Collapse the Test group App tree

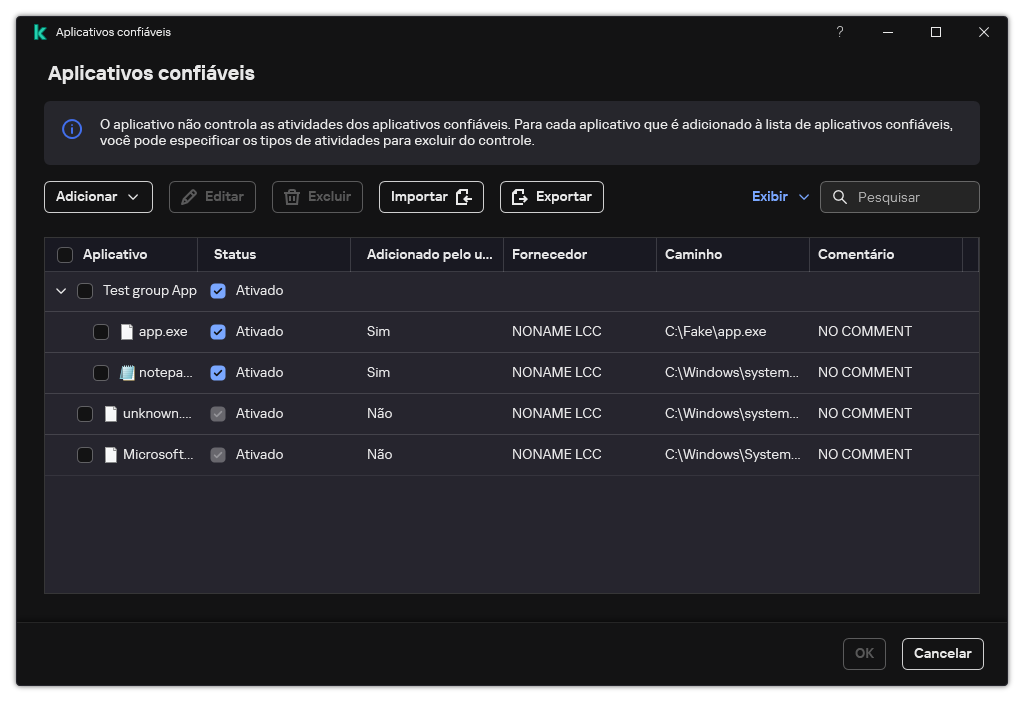click(61, 290)
